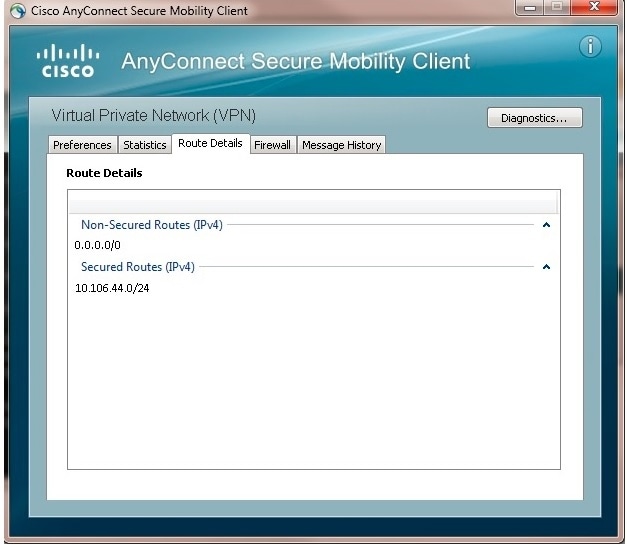Close the AnyConnect window

point(594,7)
